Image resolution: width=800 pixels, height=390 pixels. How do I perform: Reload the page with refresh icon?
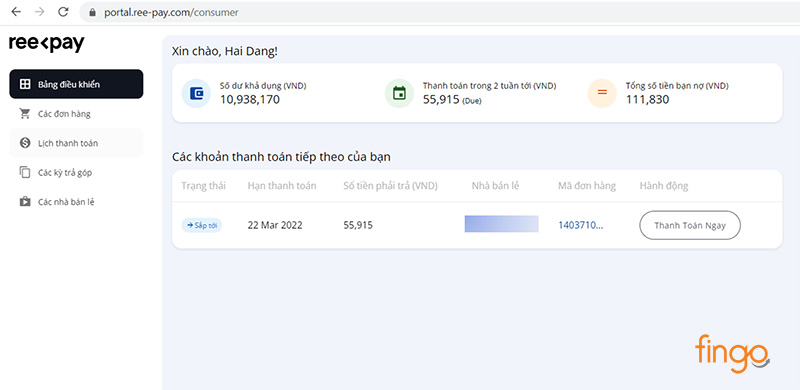(63, 12)
